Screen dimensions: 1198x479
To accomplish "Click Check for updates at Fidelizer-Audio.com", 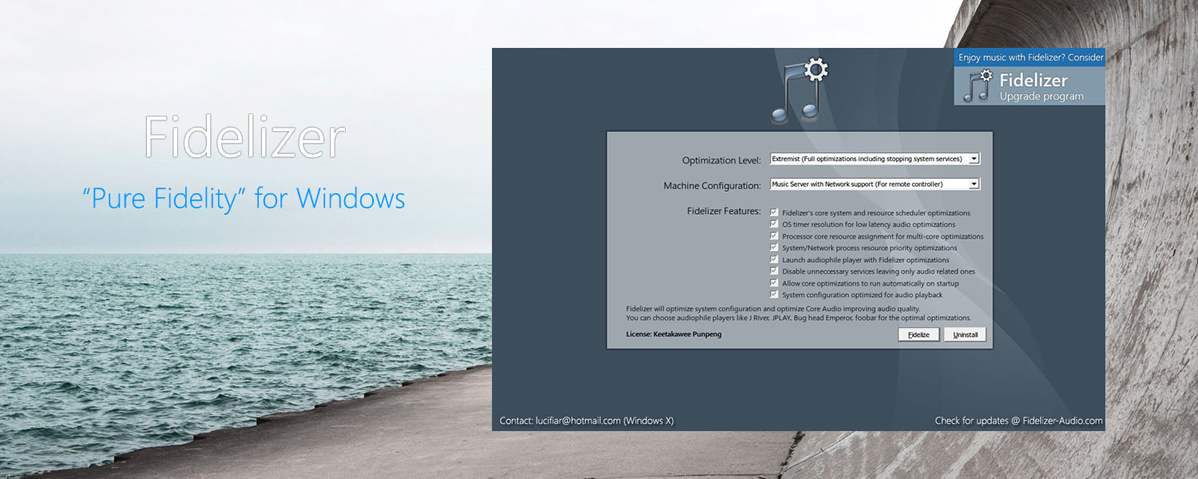I will pyautogui.click(x=1018, y=421).
